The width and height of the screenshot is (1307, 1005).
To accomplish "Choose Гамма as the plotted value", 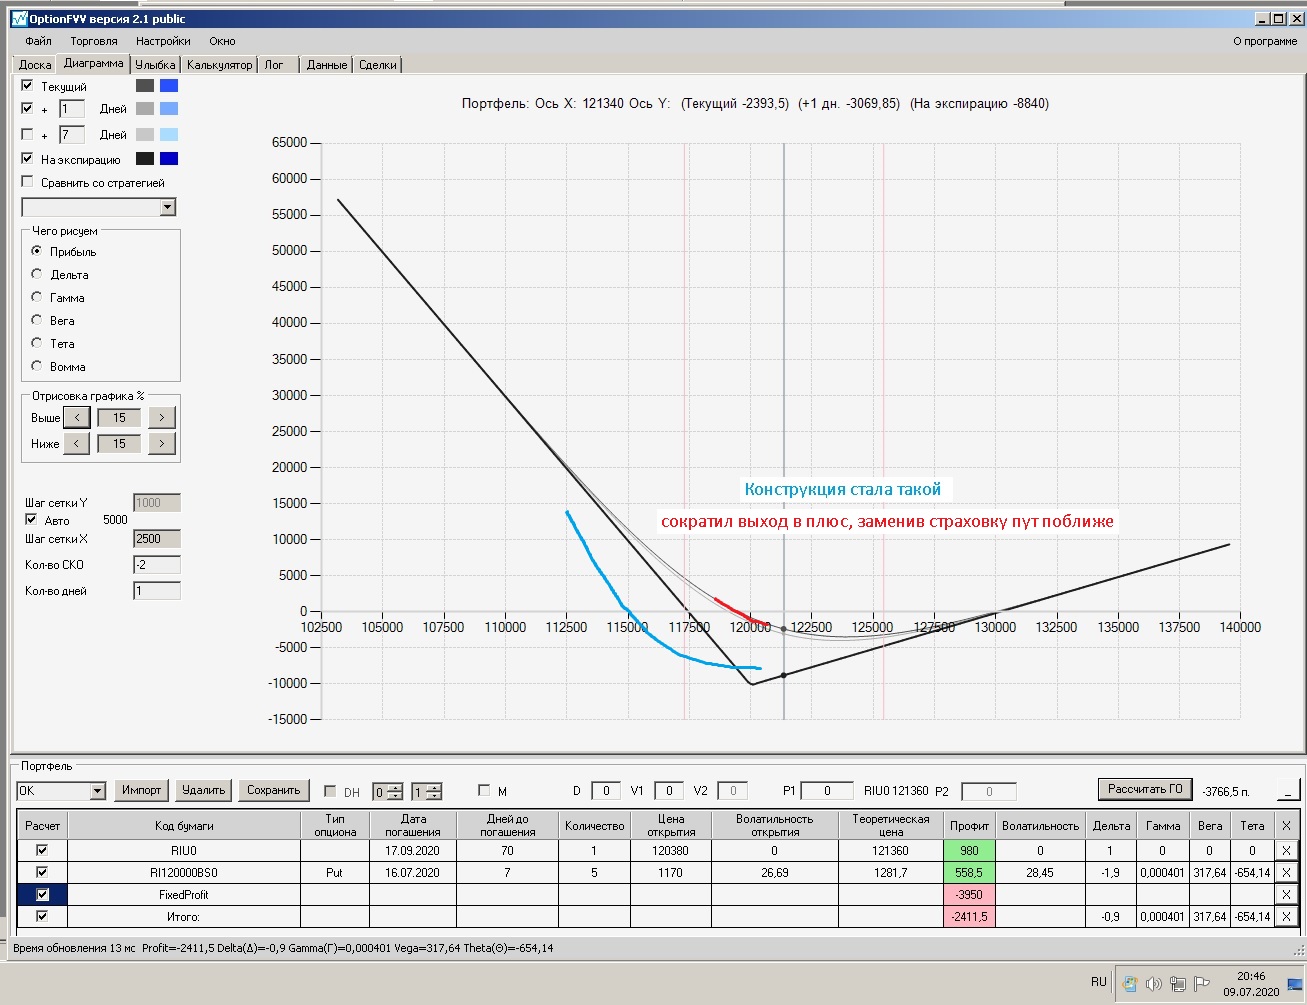I will pyautogui.click(x=37, y=297).
